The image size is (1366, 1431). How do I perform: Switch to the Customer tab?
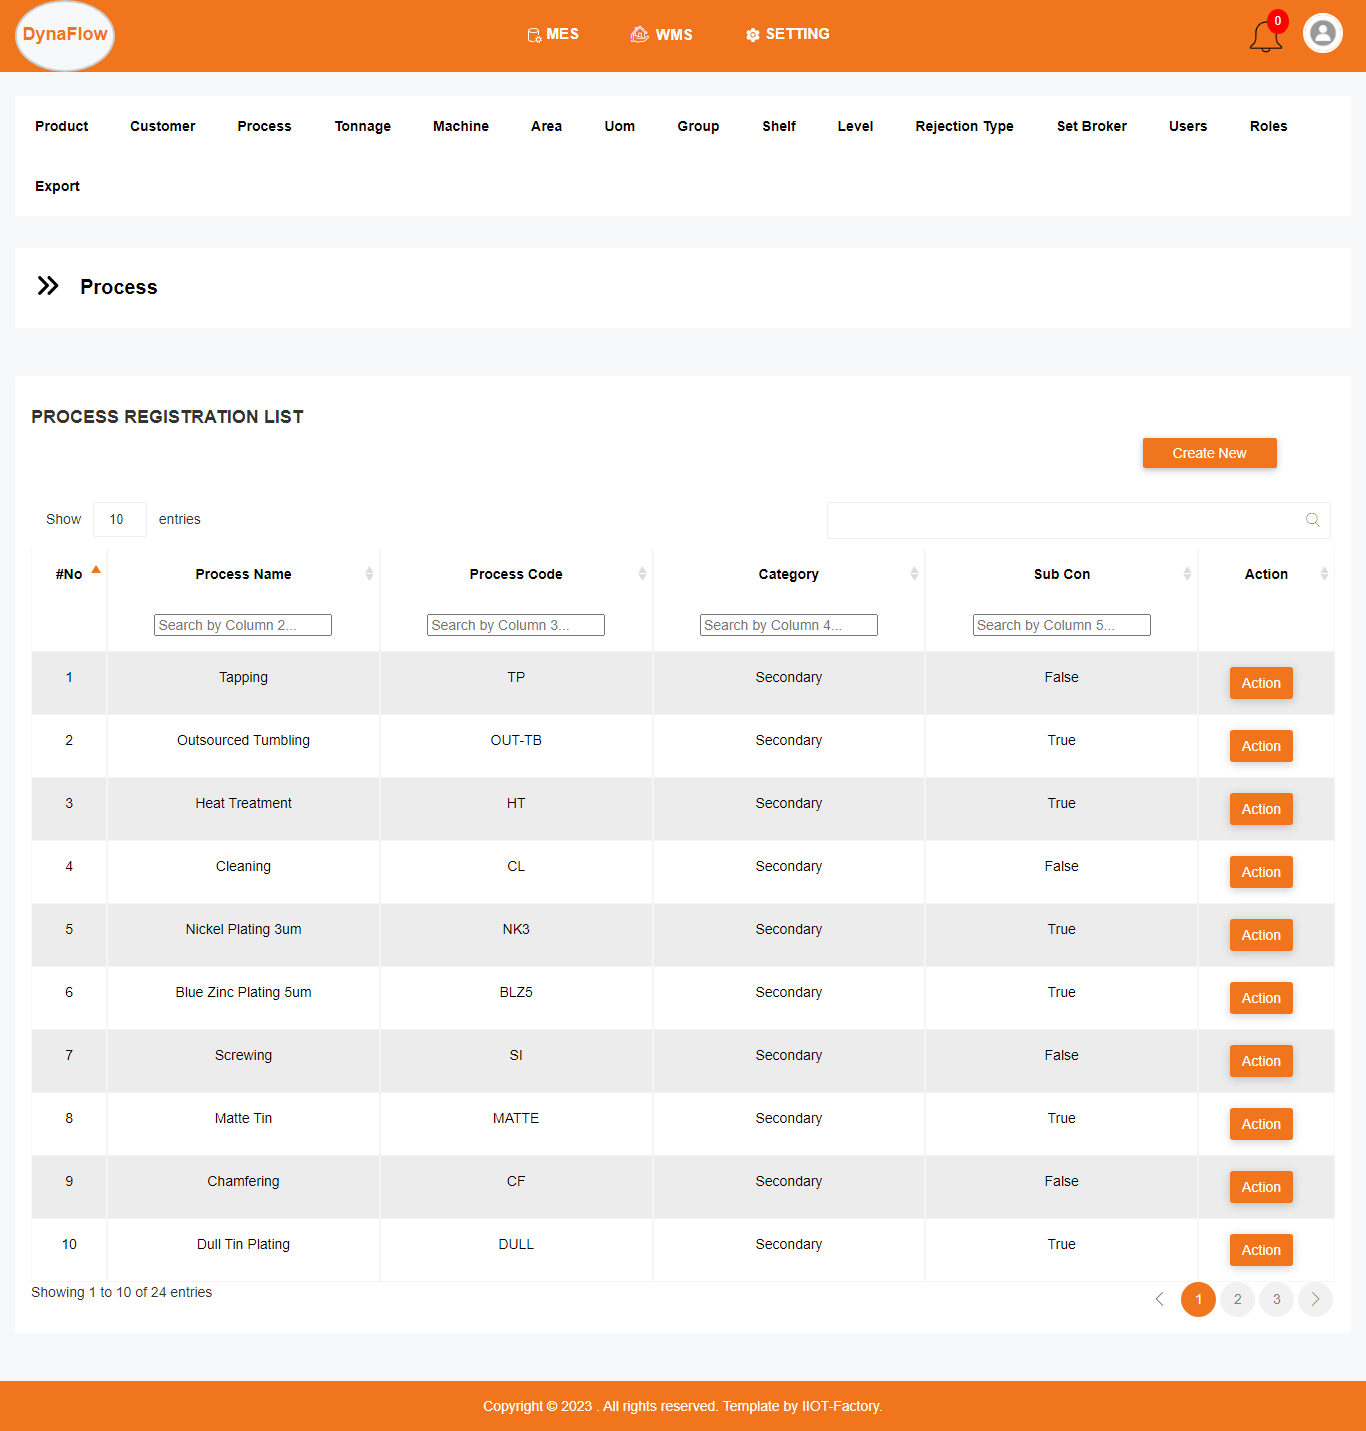coord(163,126)
